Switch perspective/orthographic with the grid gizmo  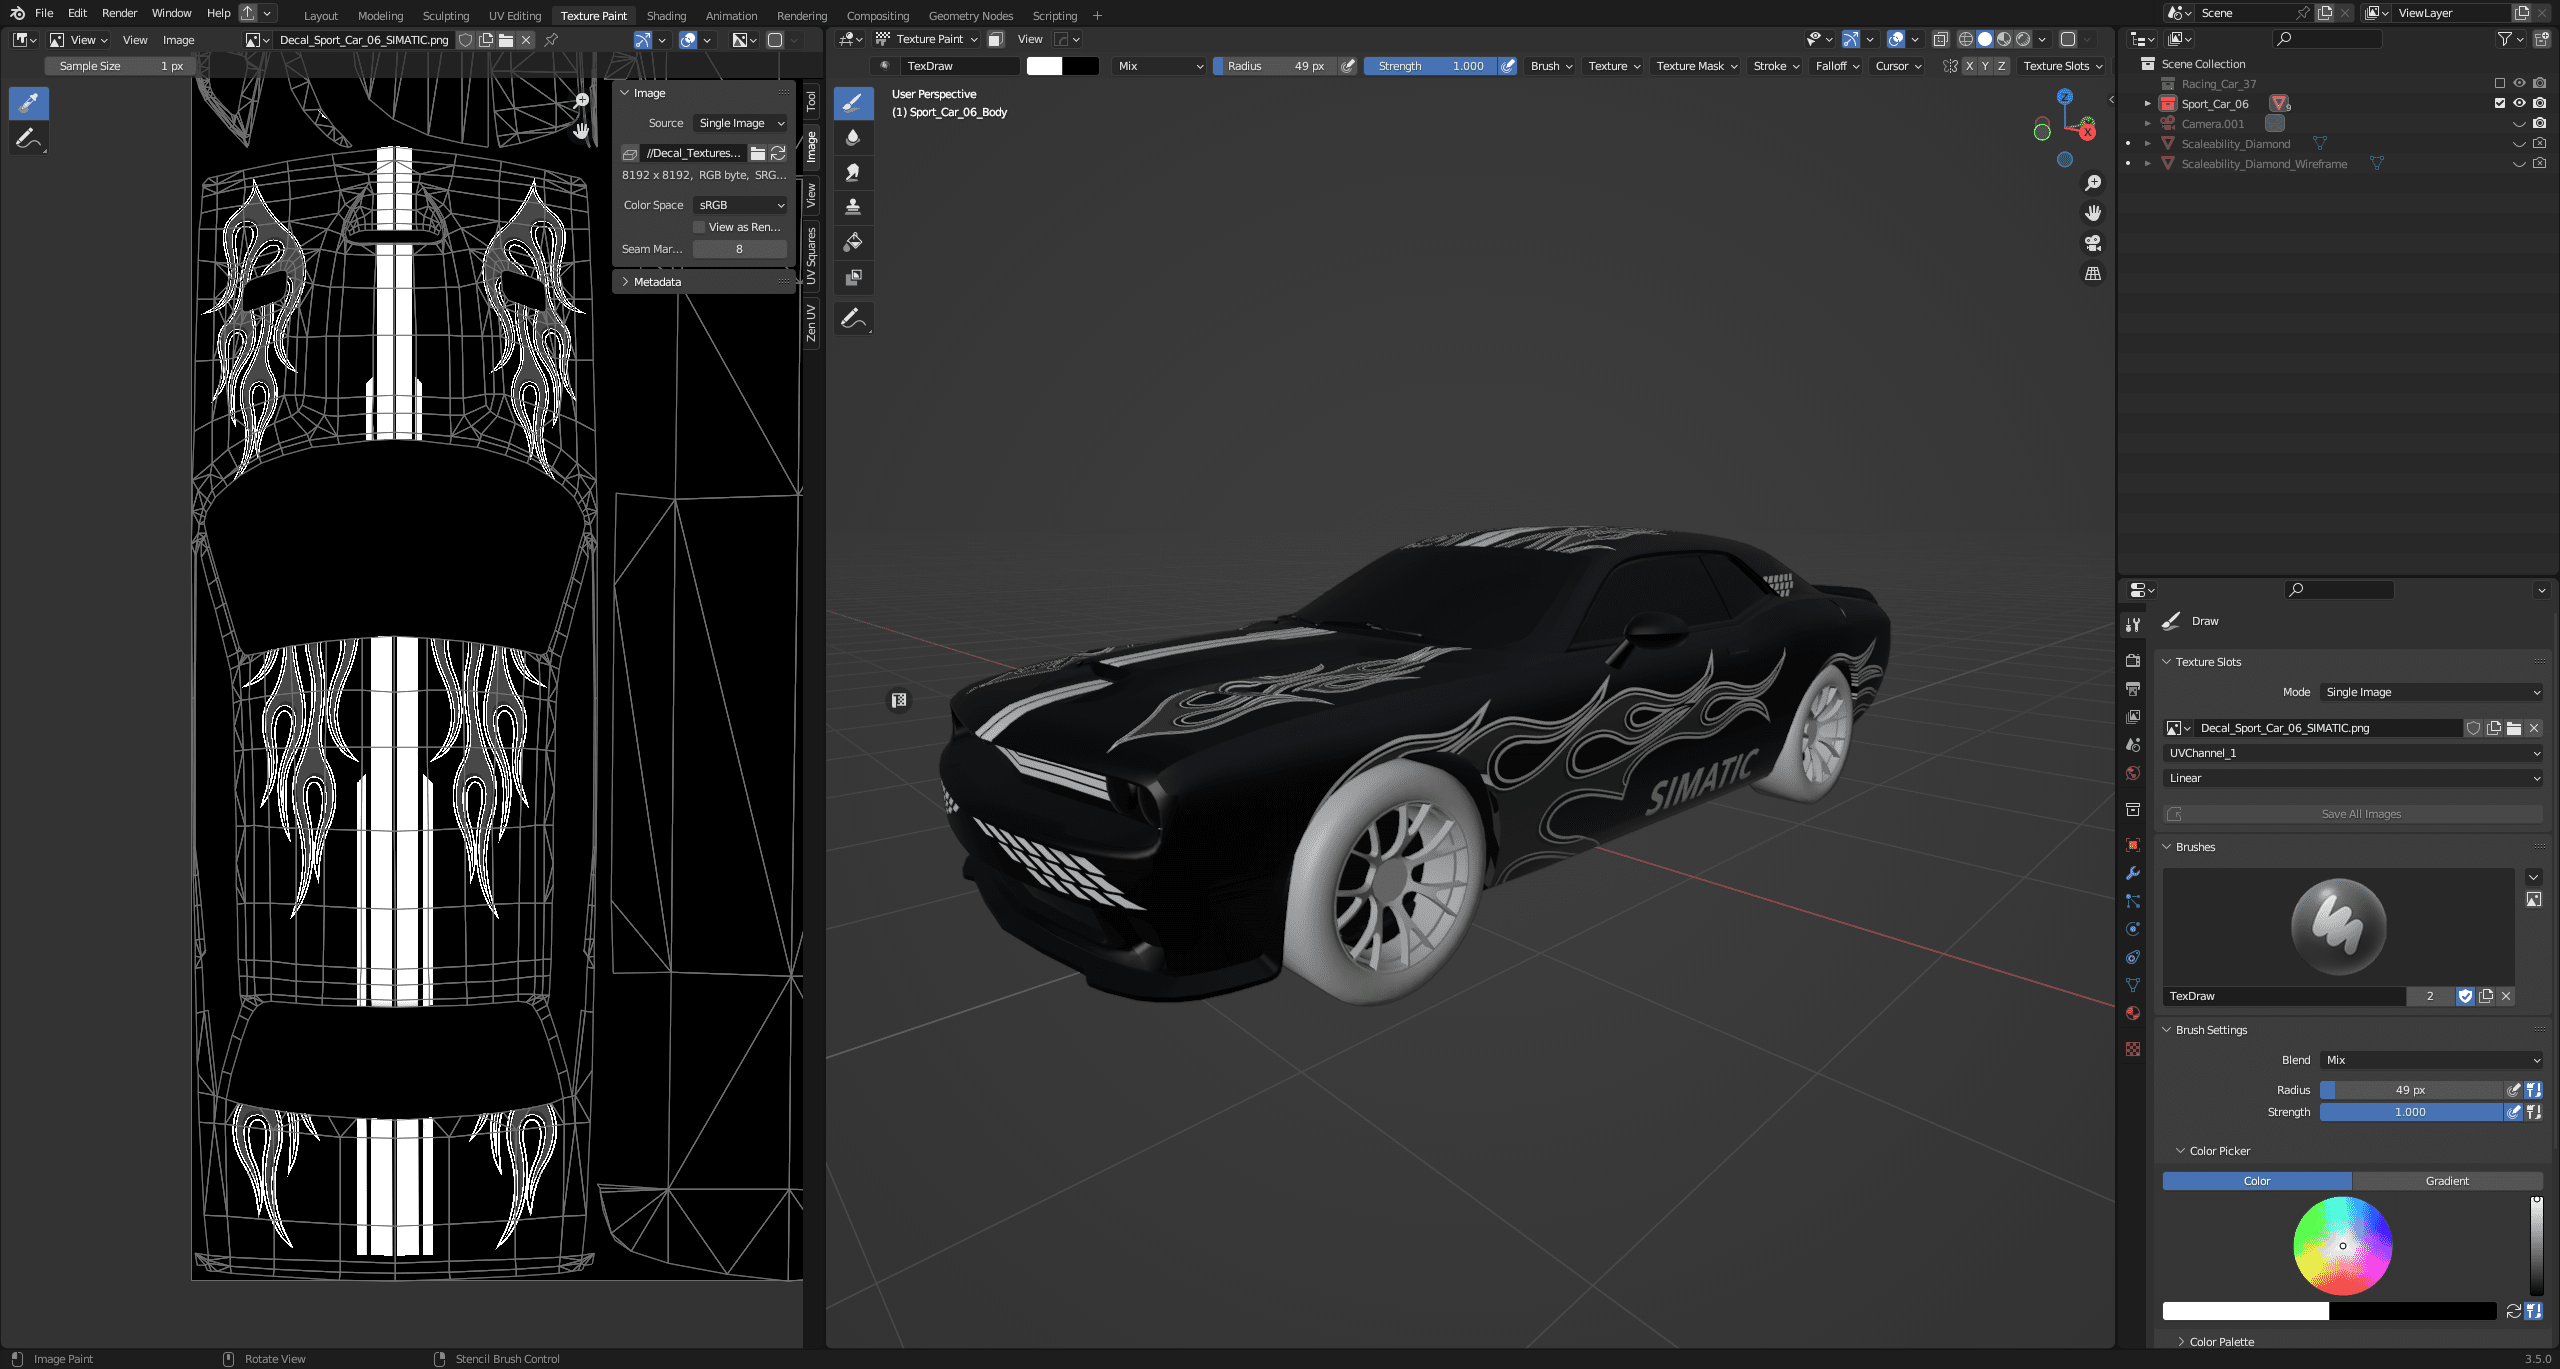point(2092,273)
